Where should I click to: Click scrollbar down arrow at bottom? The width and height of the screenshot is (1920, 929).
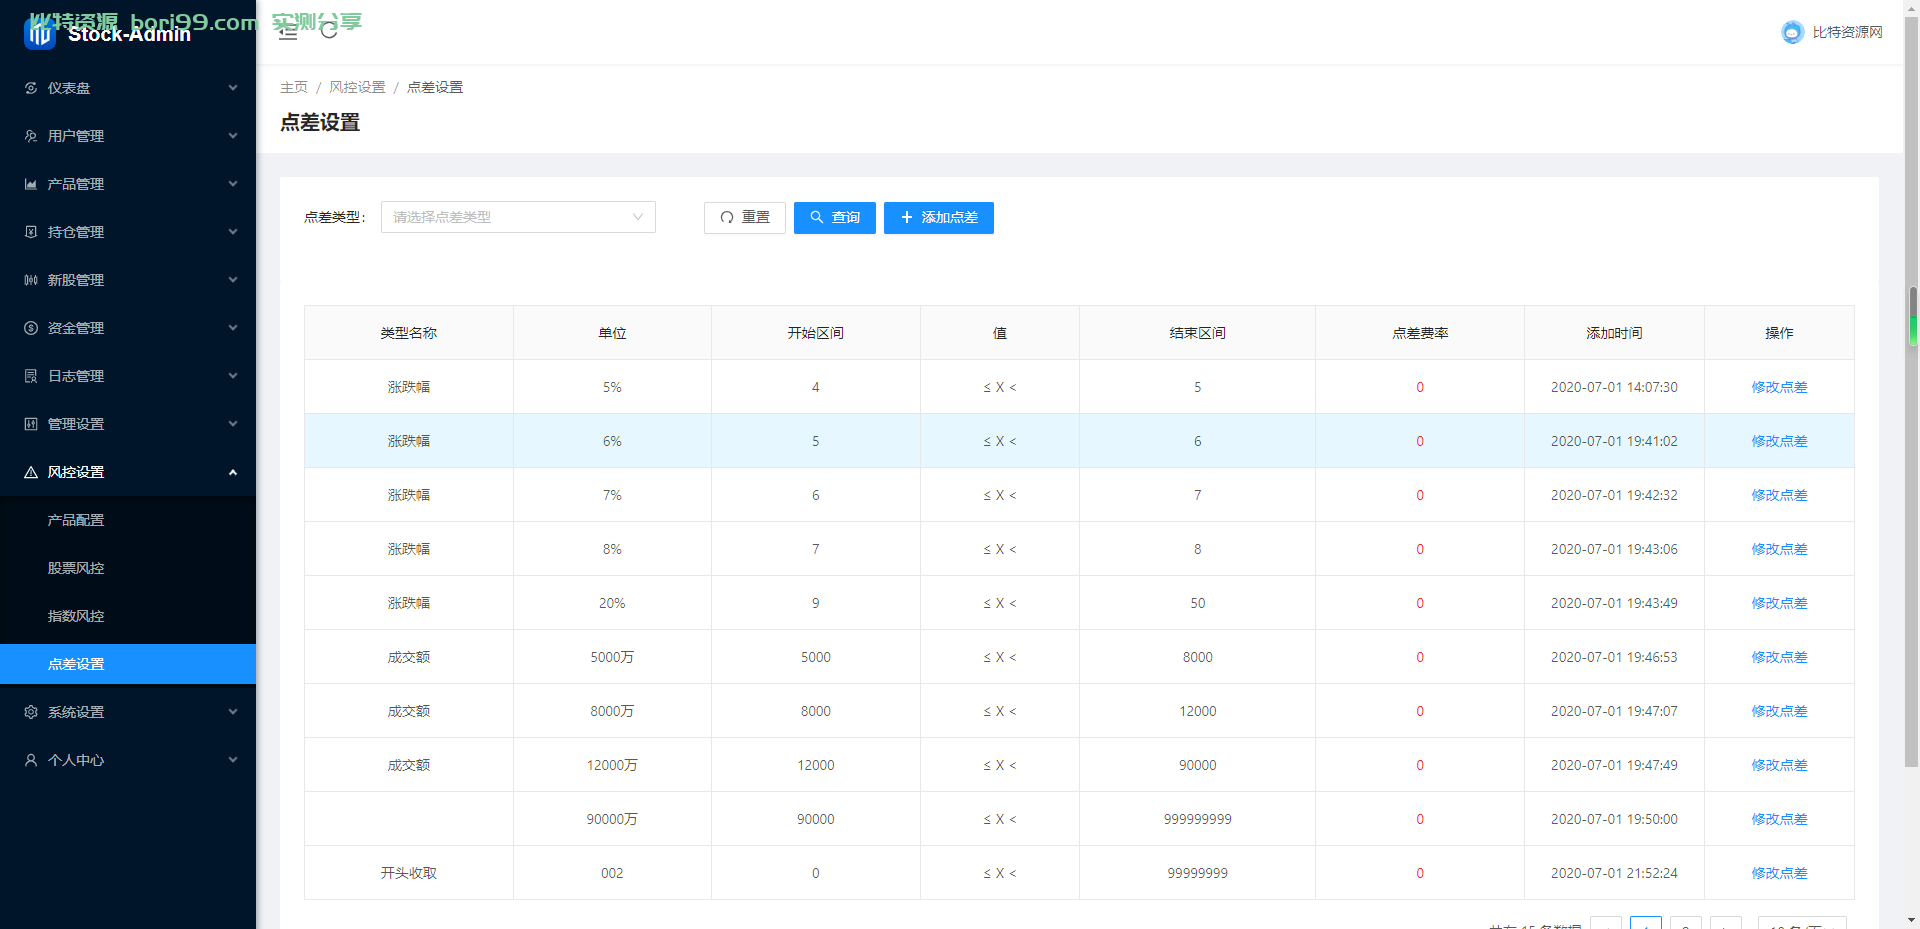[x=1912, y=920]
